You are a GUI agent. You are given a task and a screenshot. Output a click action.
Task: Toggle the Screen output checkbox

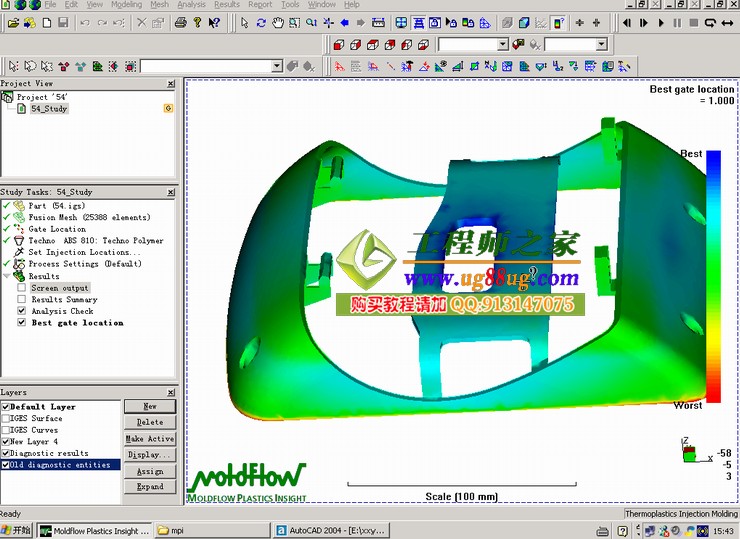click(22, 287)
